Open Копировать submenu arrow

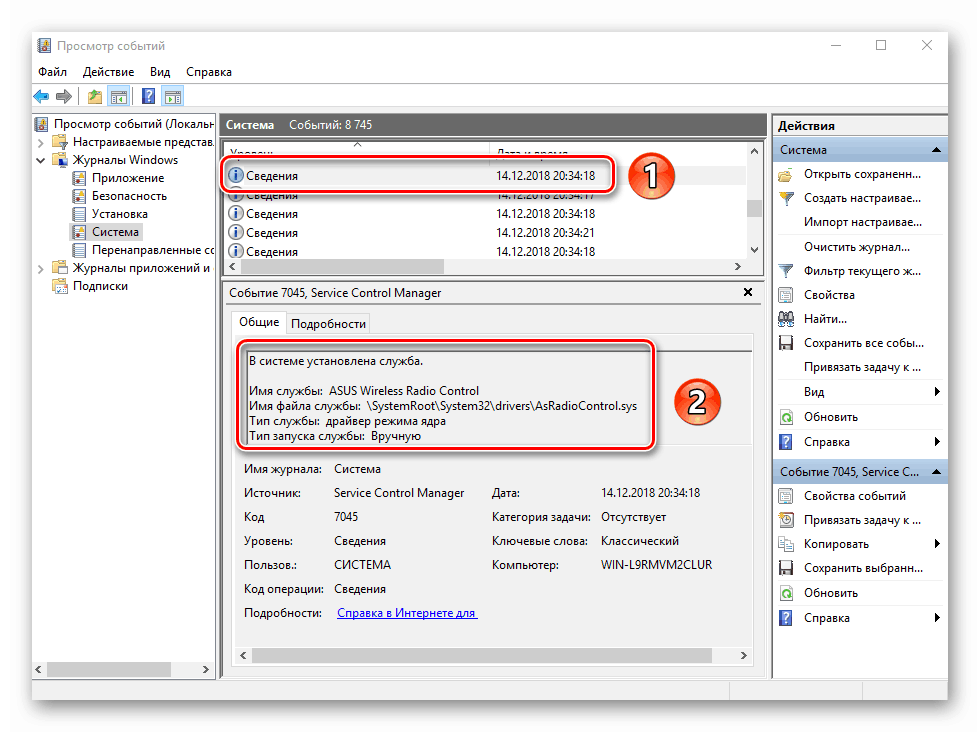(937, 544)
